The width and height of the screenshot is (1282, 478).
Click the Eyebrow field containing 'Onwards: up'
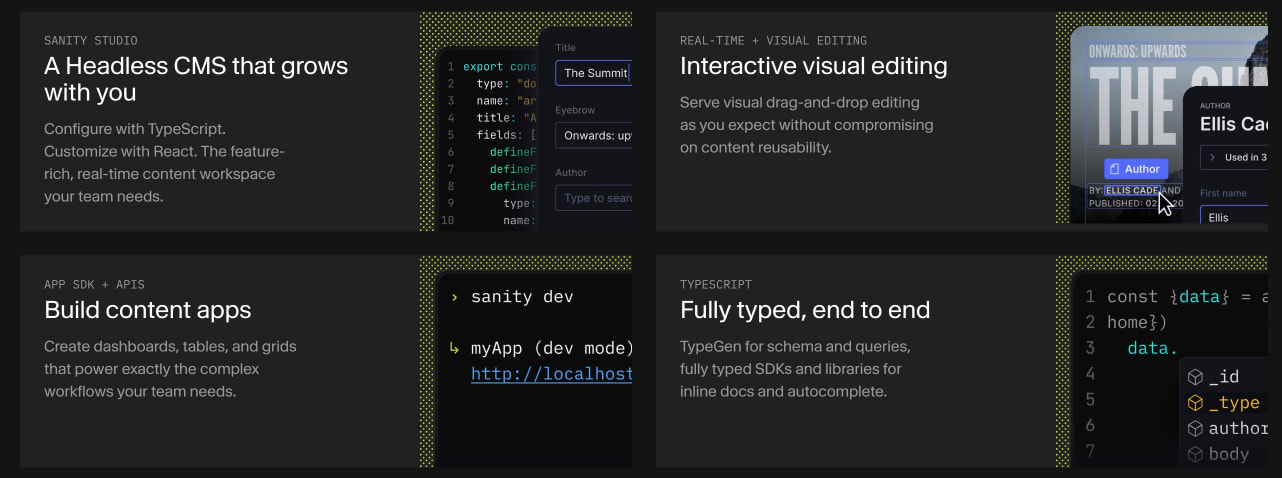593,135
